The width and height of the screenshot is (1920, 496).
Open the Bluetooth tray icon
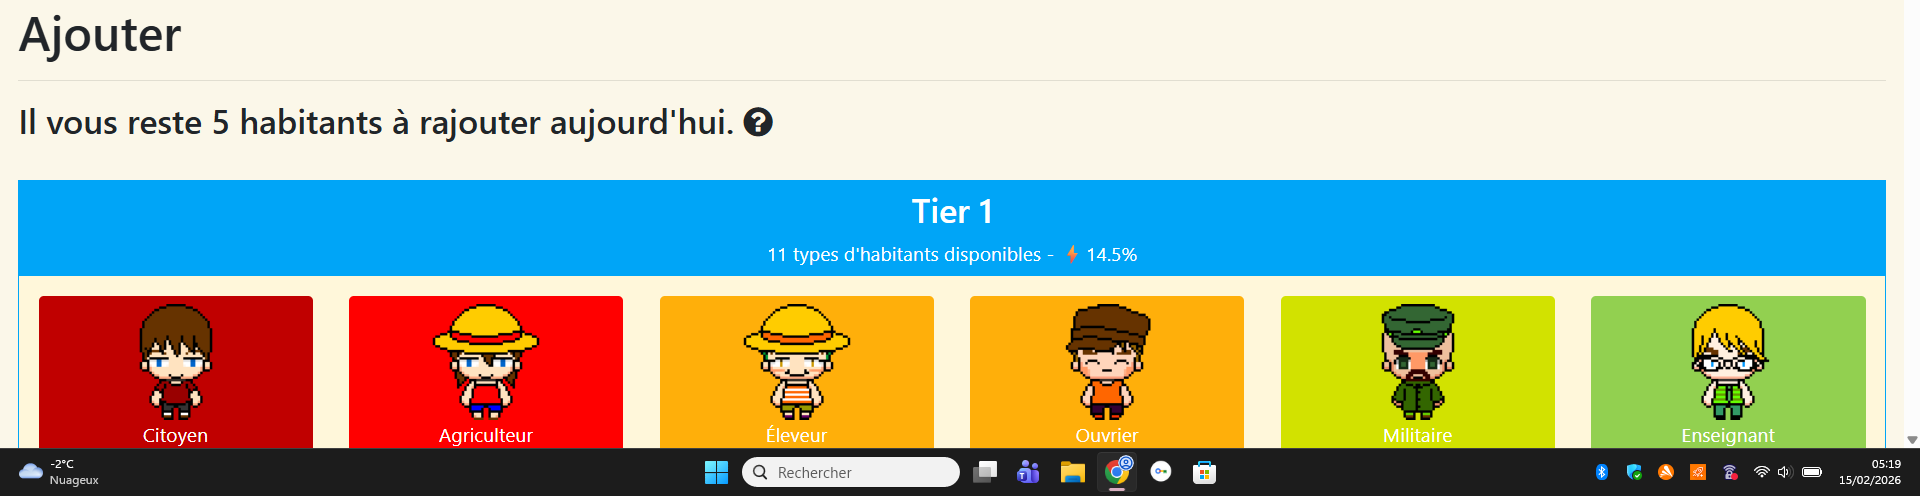(x=1602, y=472)
